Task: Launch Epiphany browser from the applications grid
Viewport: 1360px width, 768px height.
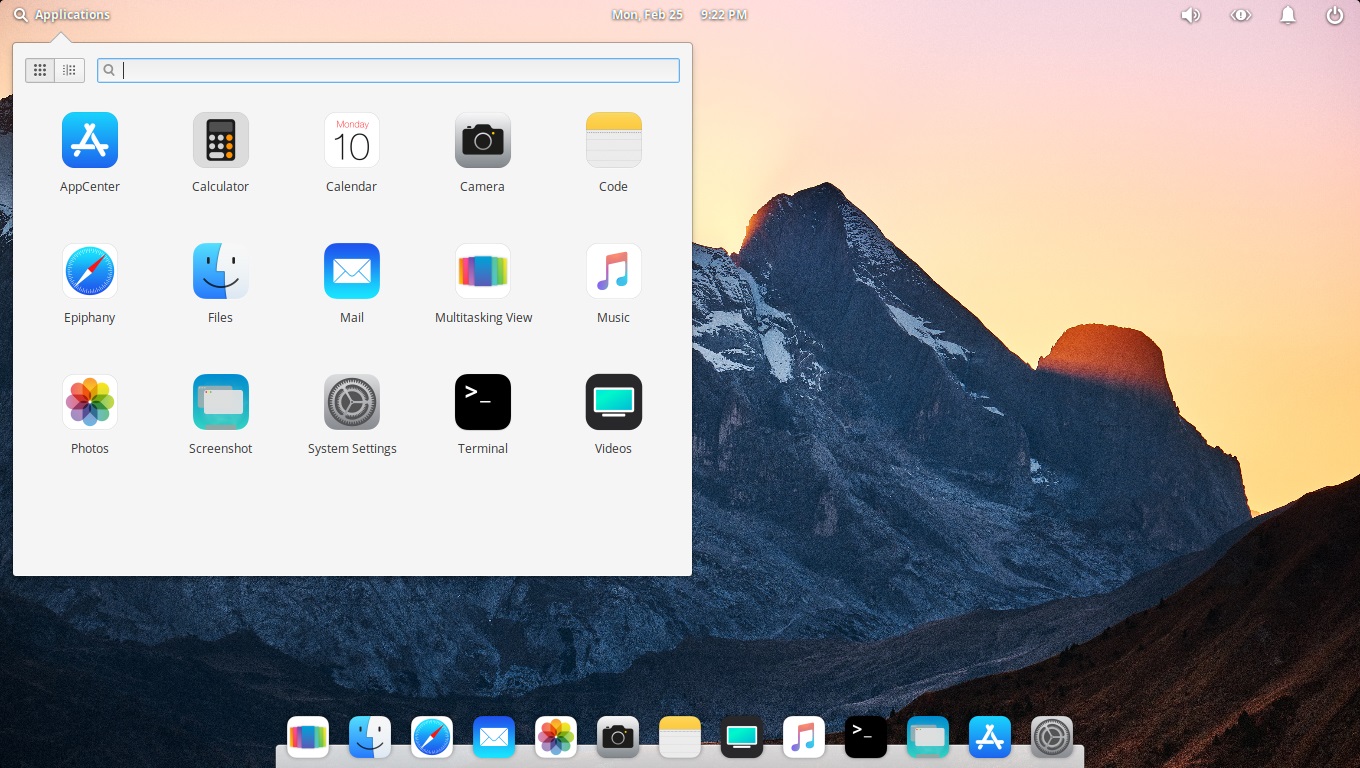Action: point(90,283)
